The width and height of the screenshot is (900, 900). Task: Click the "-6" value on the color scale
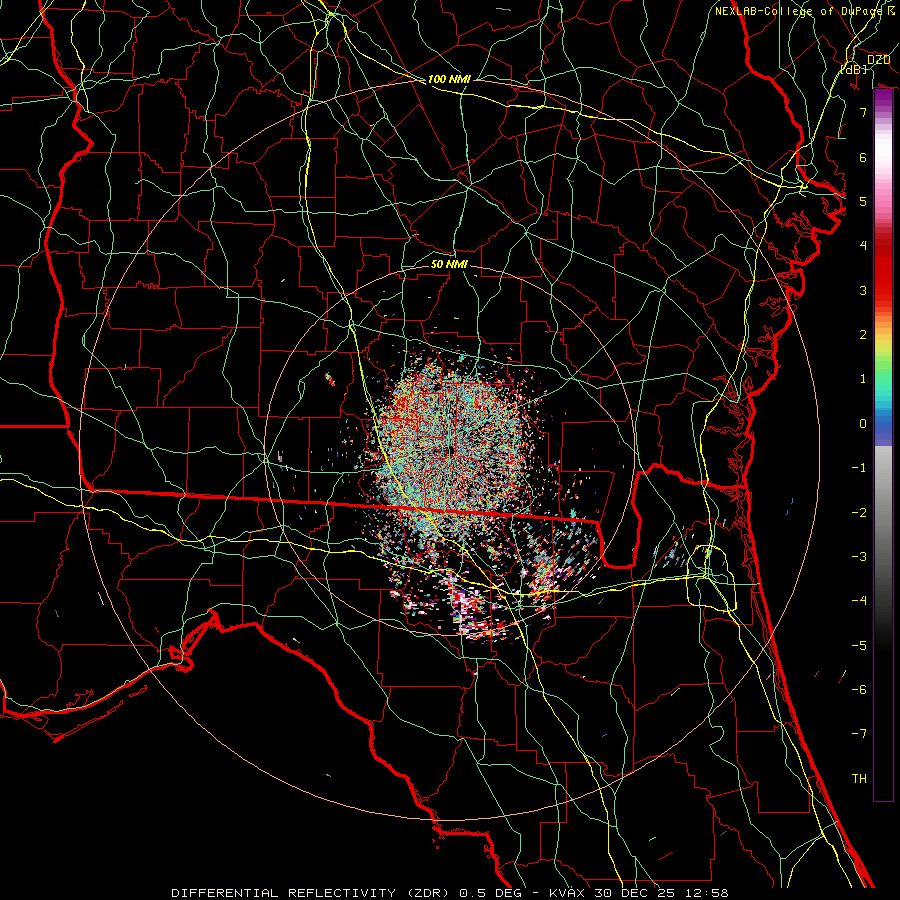859,690
